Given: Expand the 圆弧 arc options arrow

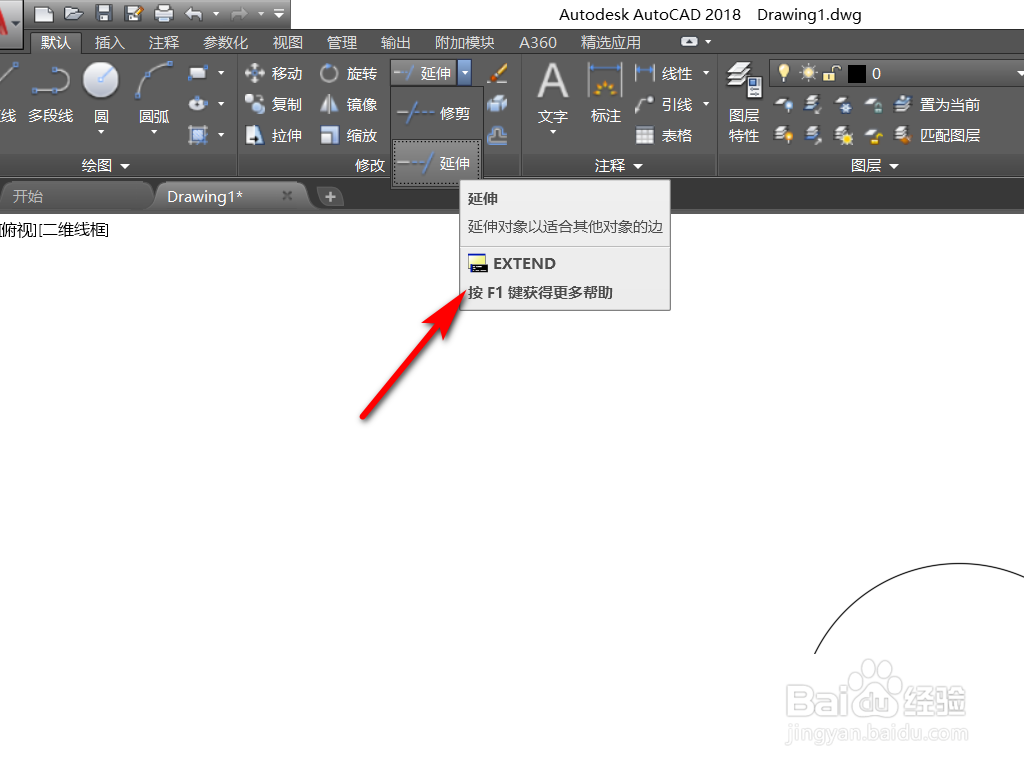Looking at the screenshot, I should (x=154, y=132).
